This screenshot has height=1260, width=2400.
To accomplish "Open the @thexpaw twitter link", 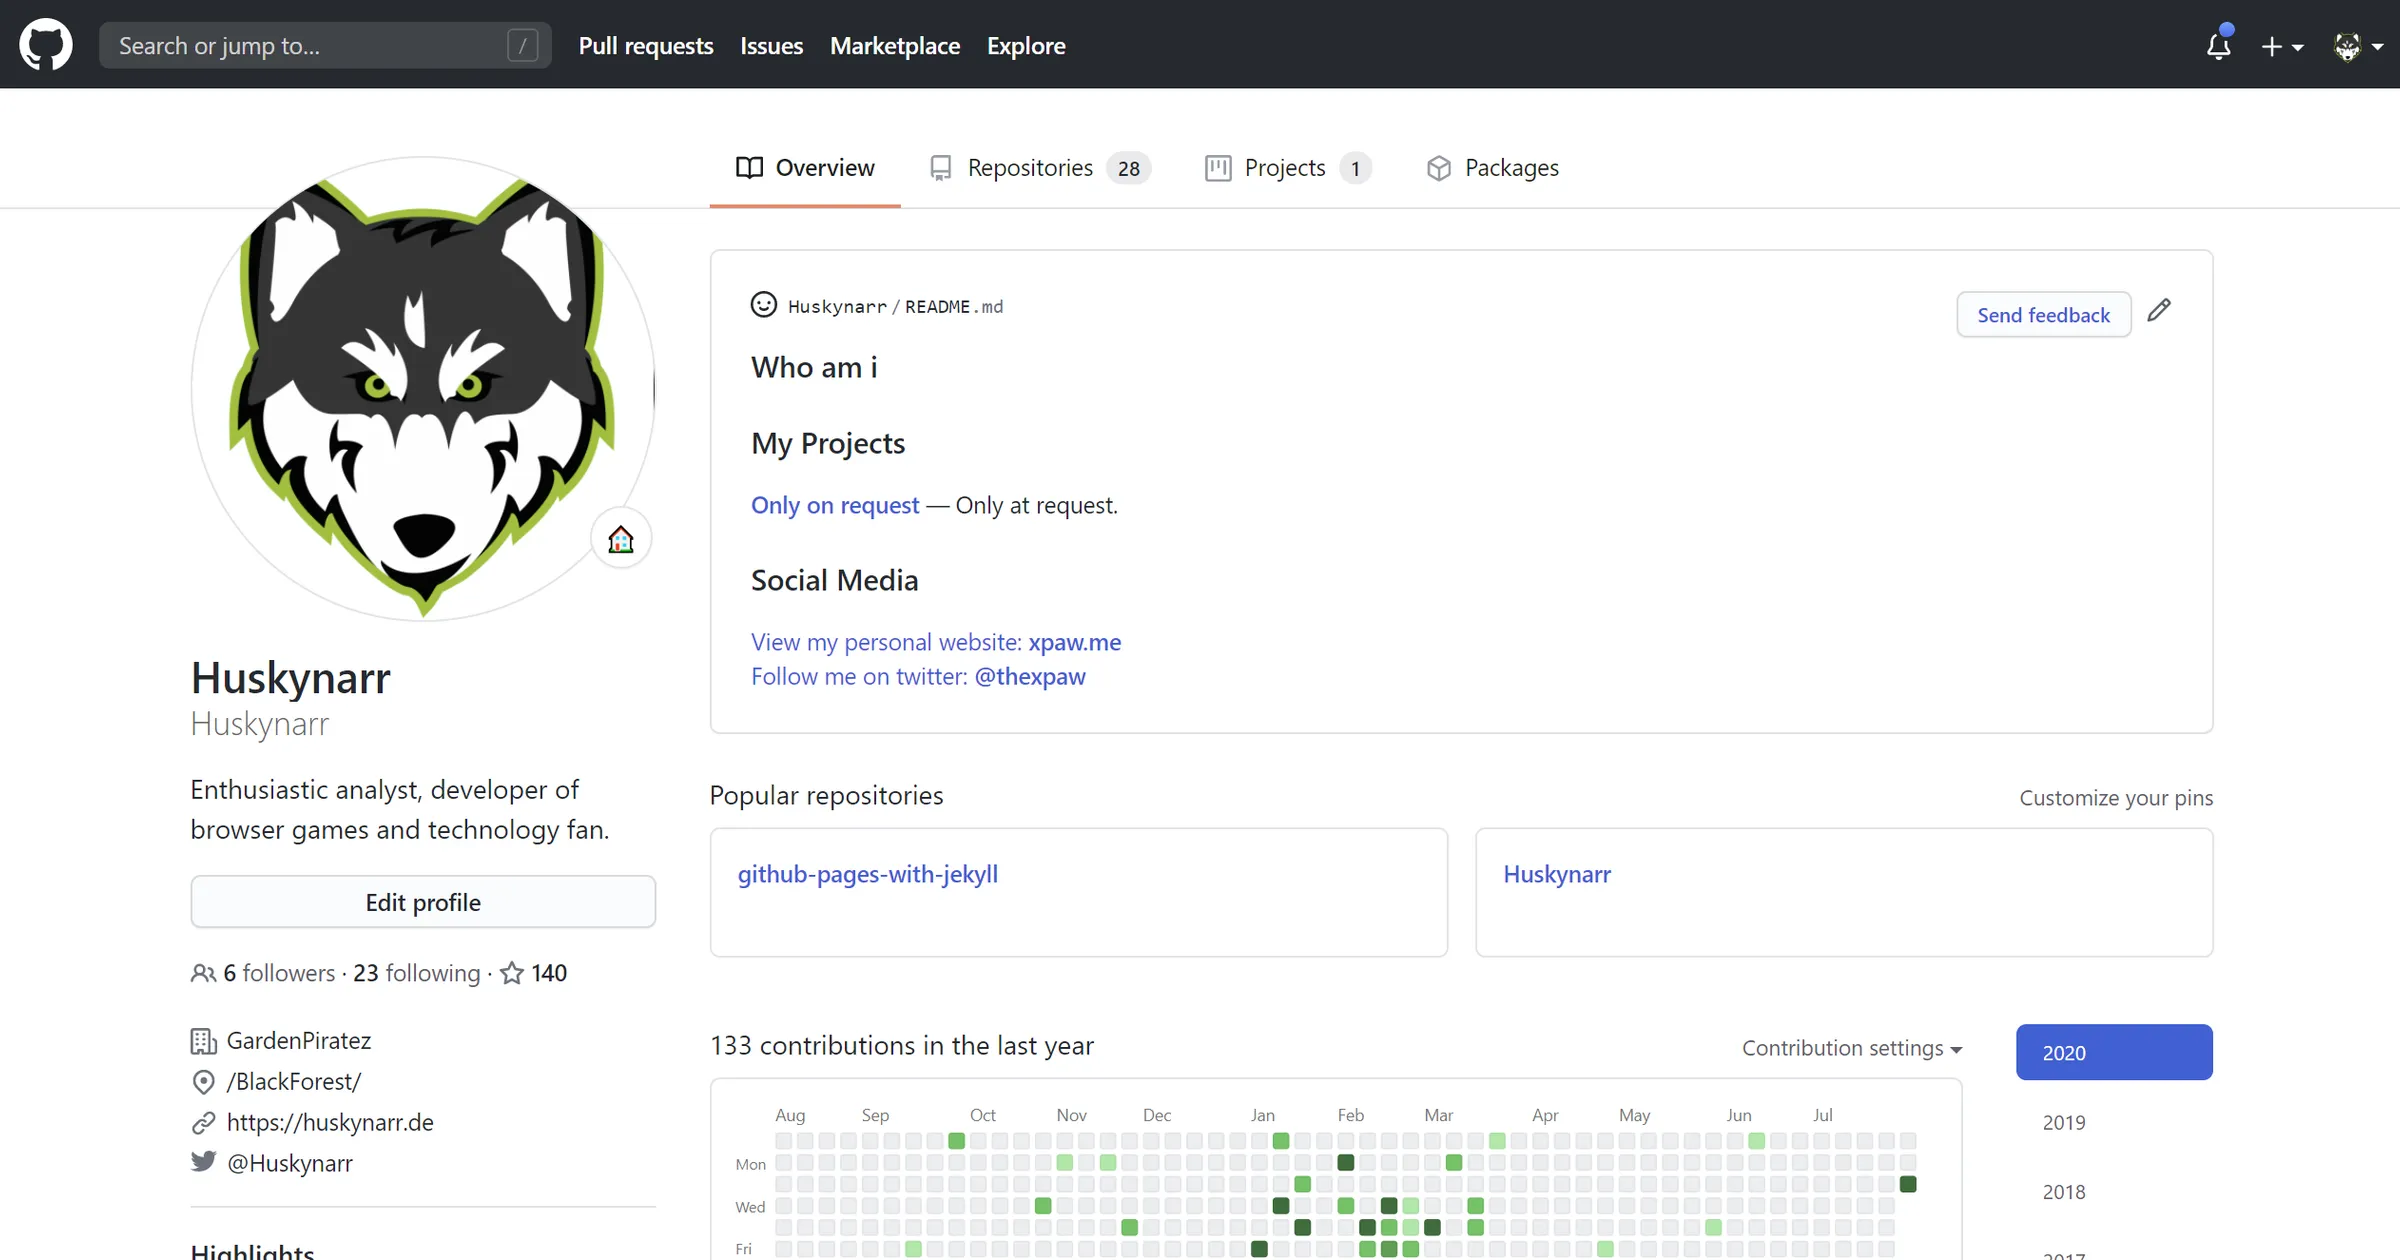I will tap(1030, 677).
